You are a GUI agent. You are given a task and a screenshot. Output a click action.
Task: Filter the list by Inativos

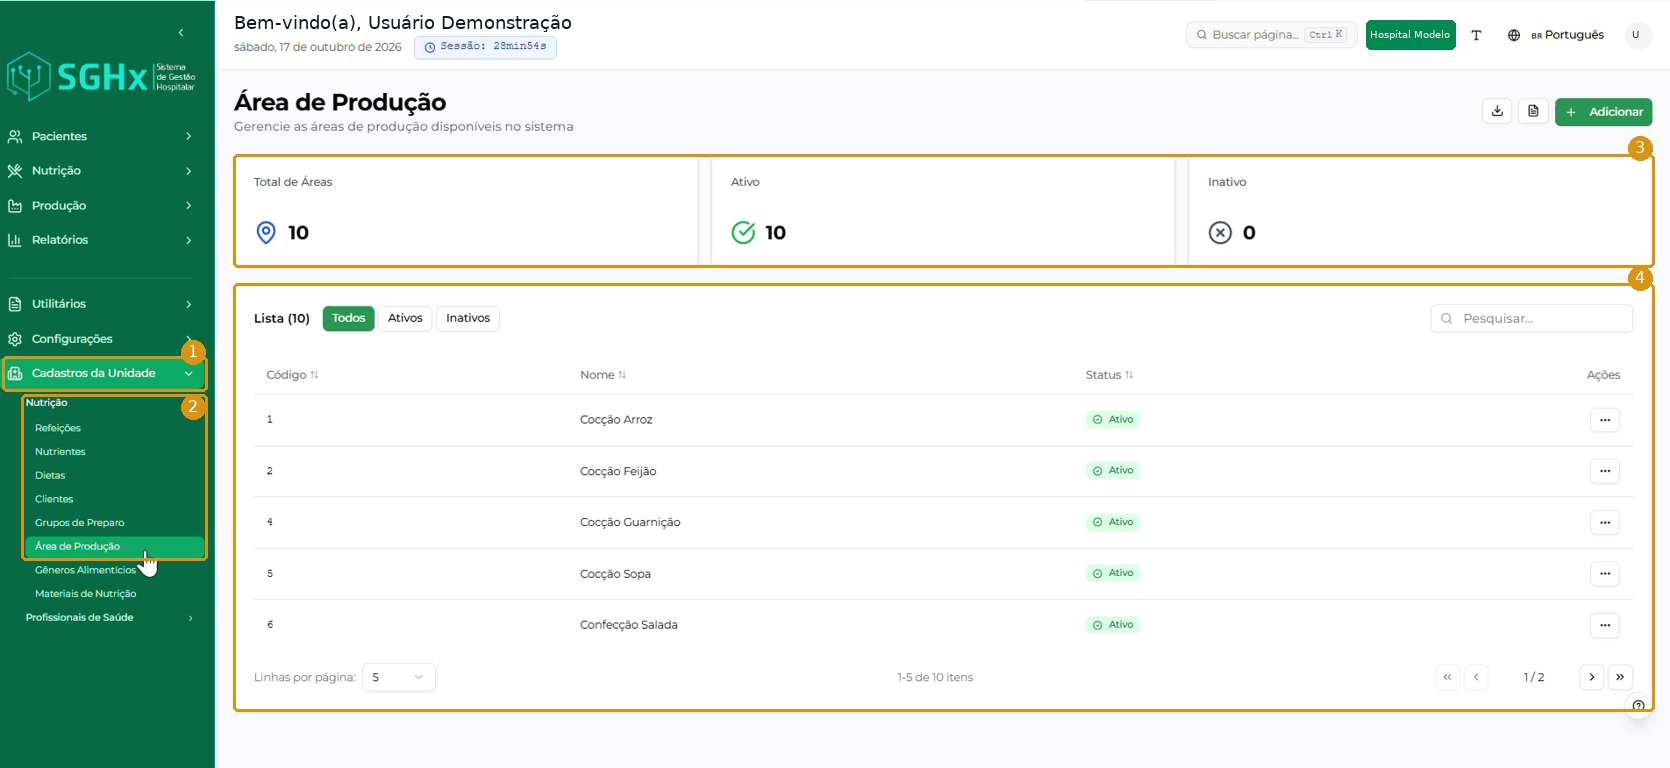pos(468,318)
